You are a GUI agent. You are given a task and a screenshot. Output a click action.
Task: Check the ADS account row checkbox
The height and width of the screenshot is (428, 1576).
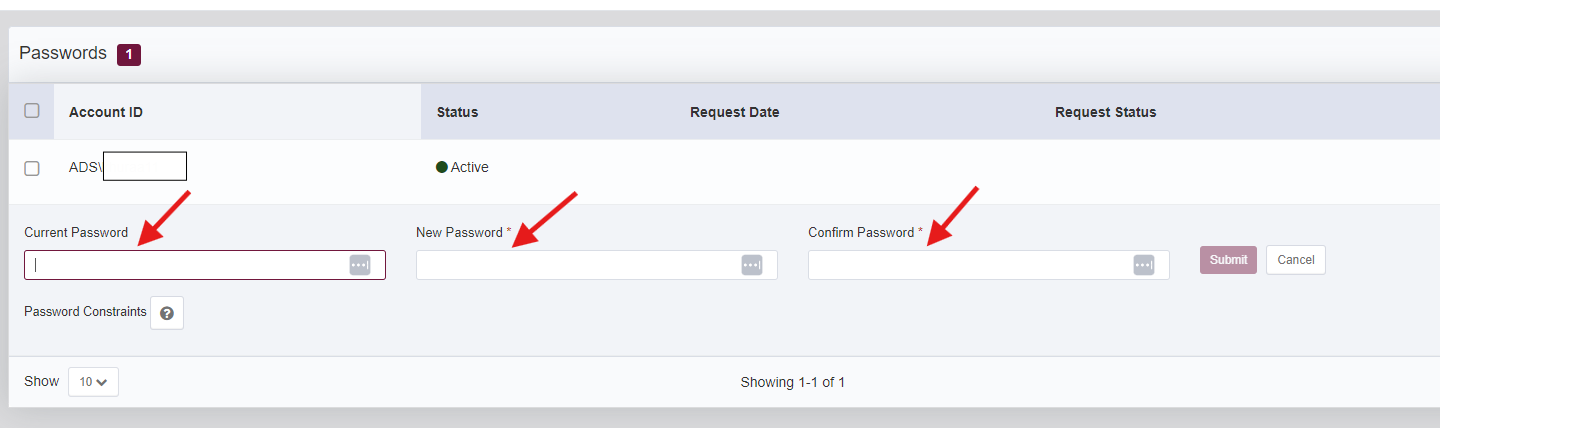coord(32,168)
